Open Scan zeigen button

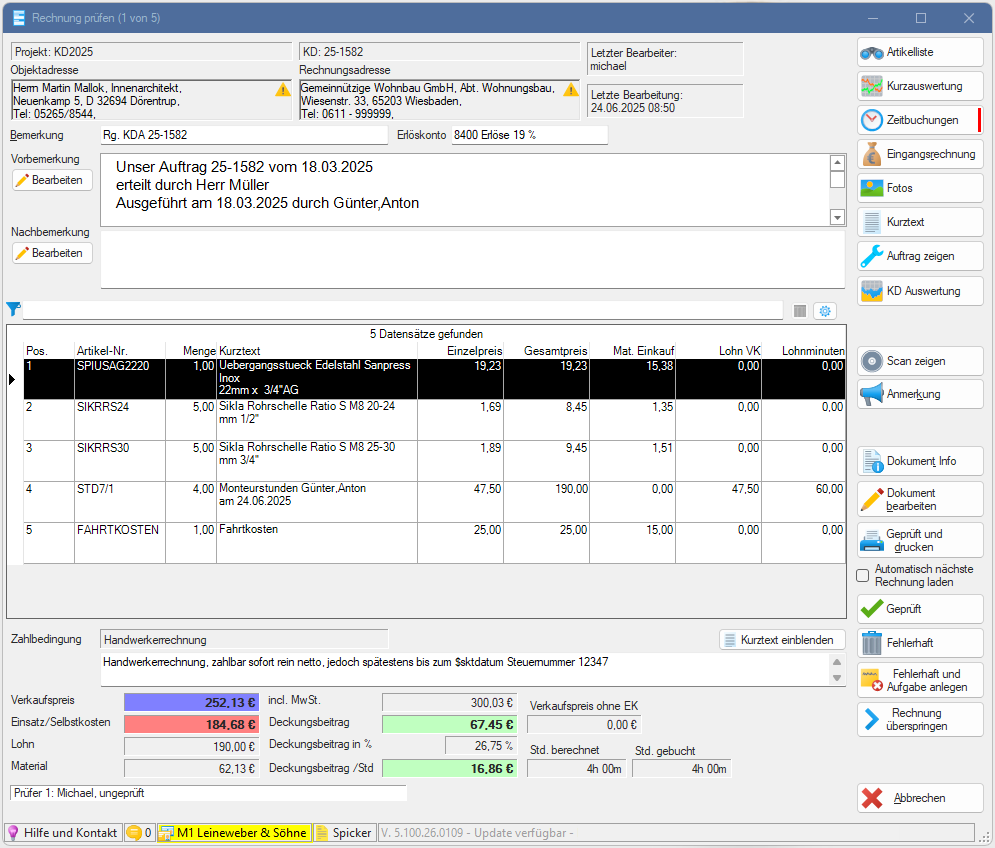click(x=919, y=361)
